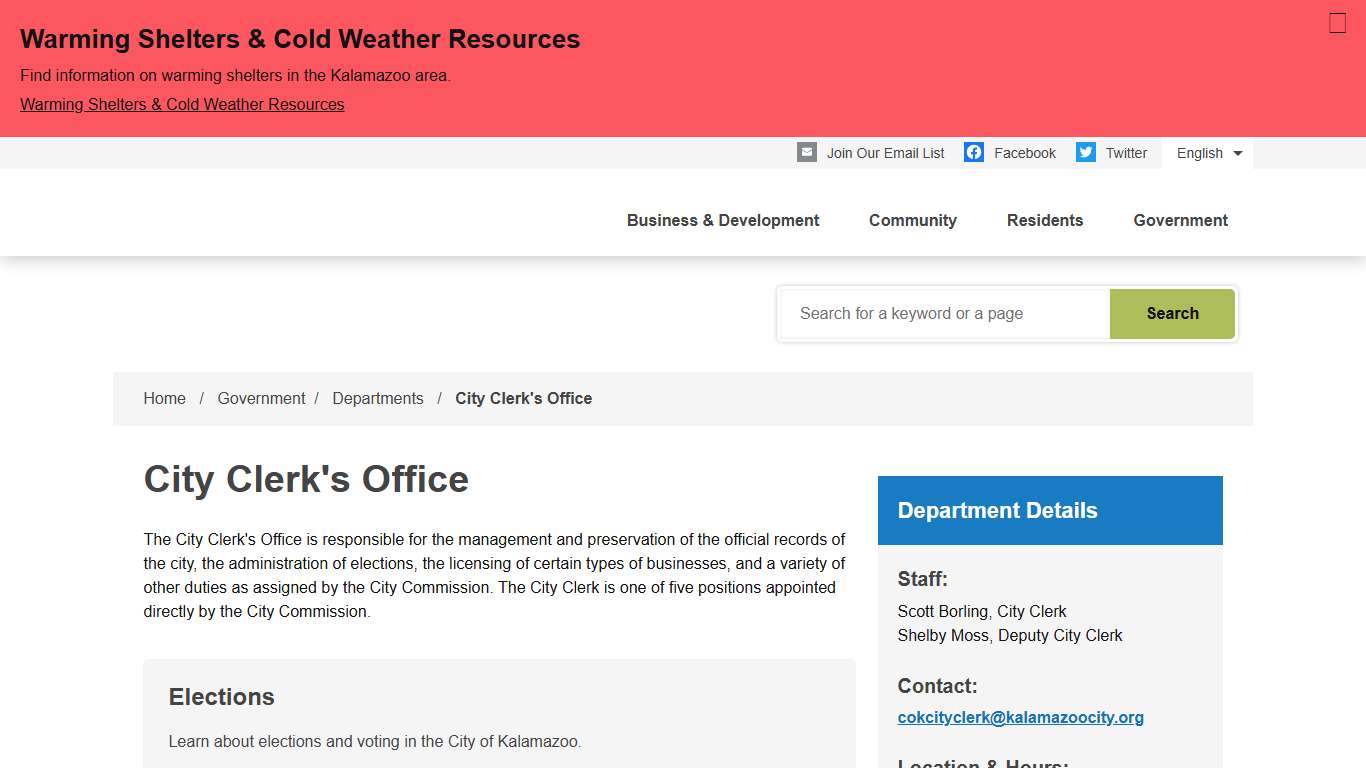Click the Twitter bird icon

coord(1086,152)
